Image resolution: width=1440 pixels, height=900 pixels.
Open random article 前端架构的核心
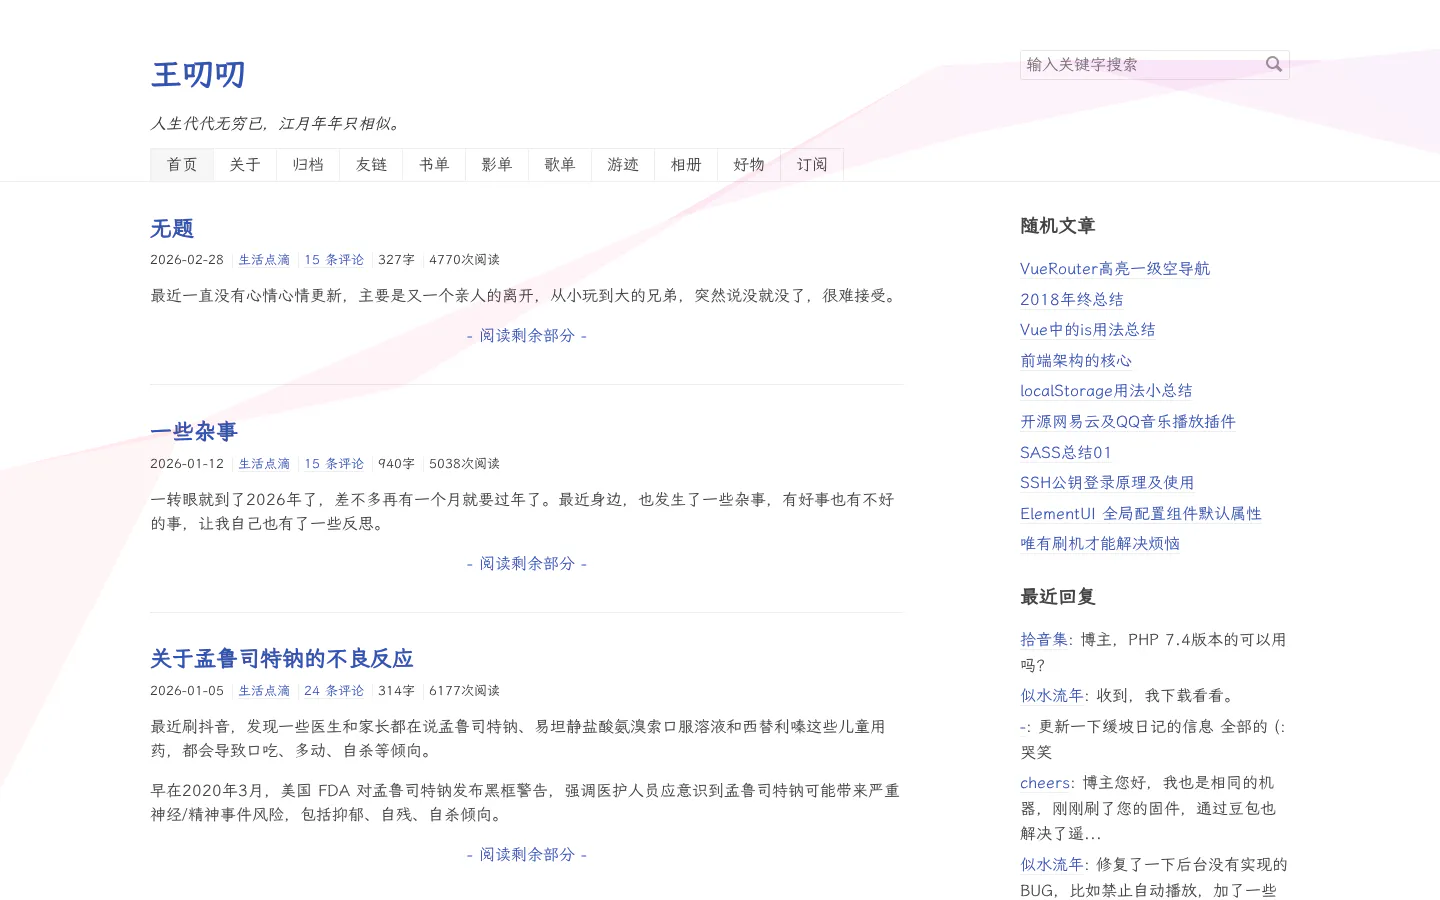click(x=1076, y=361)
